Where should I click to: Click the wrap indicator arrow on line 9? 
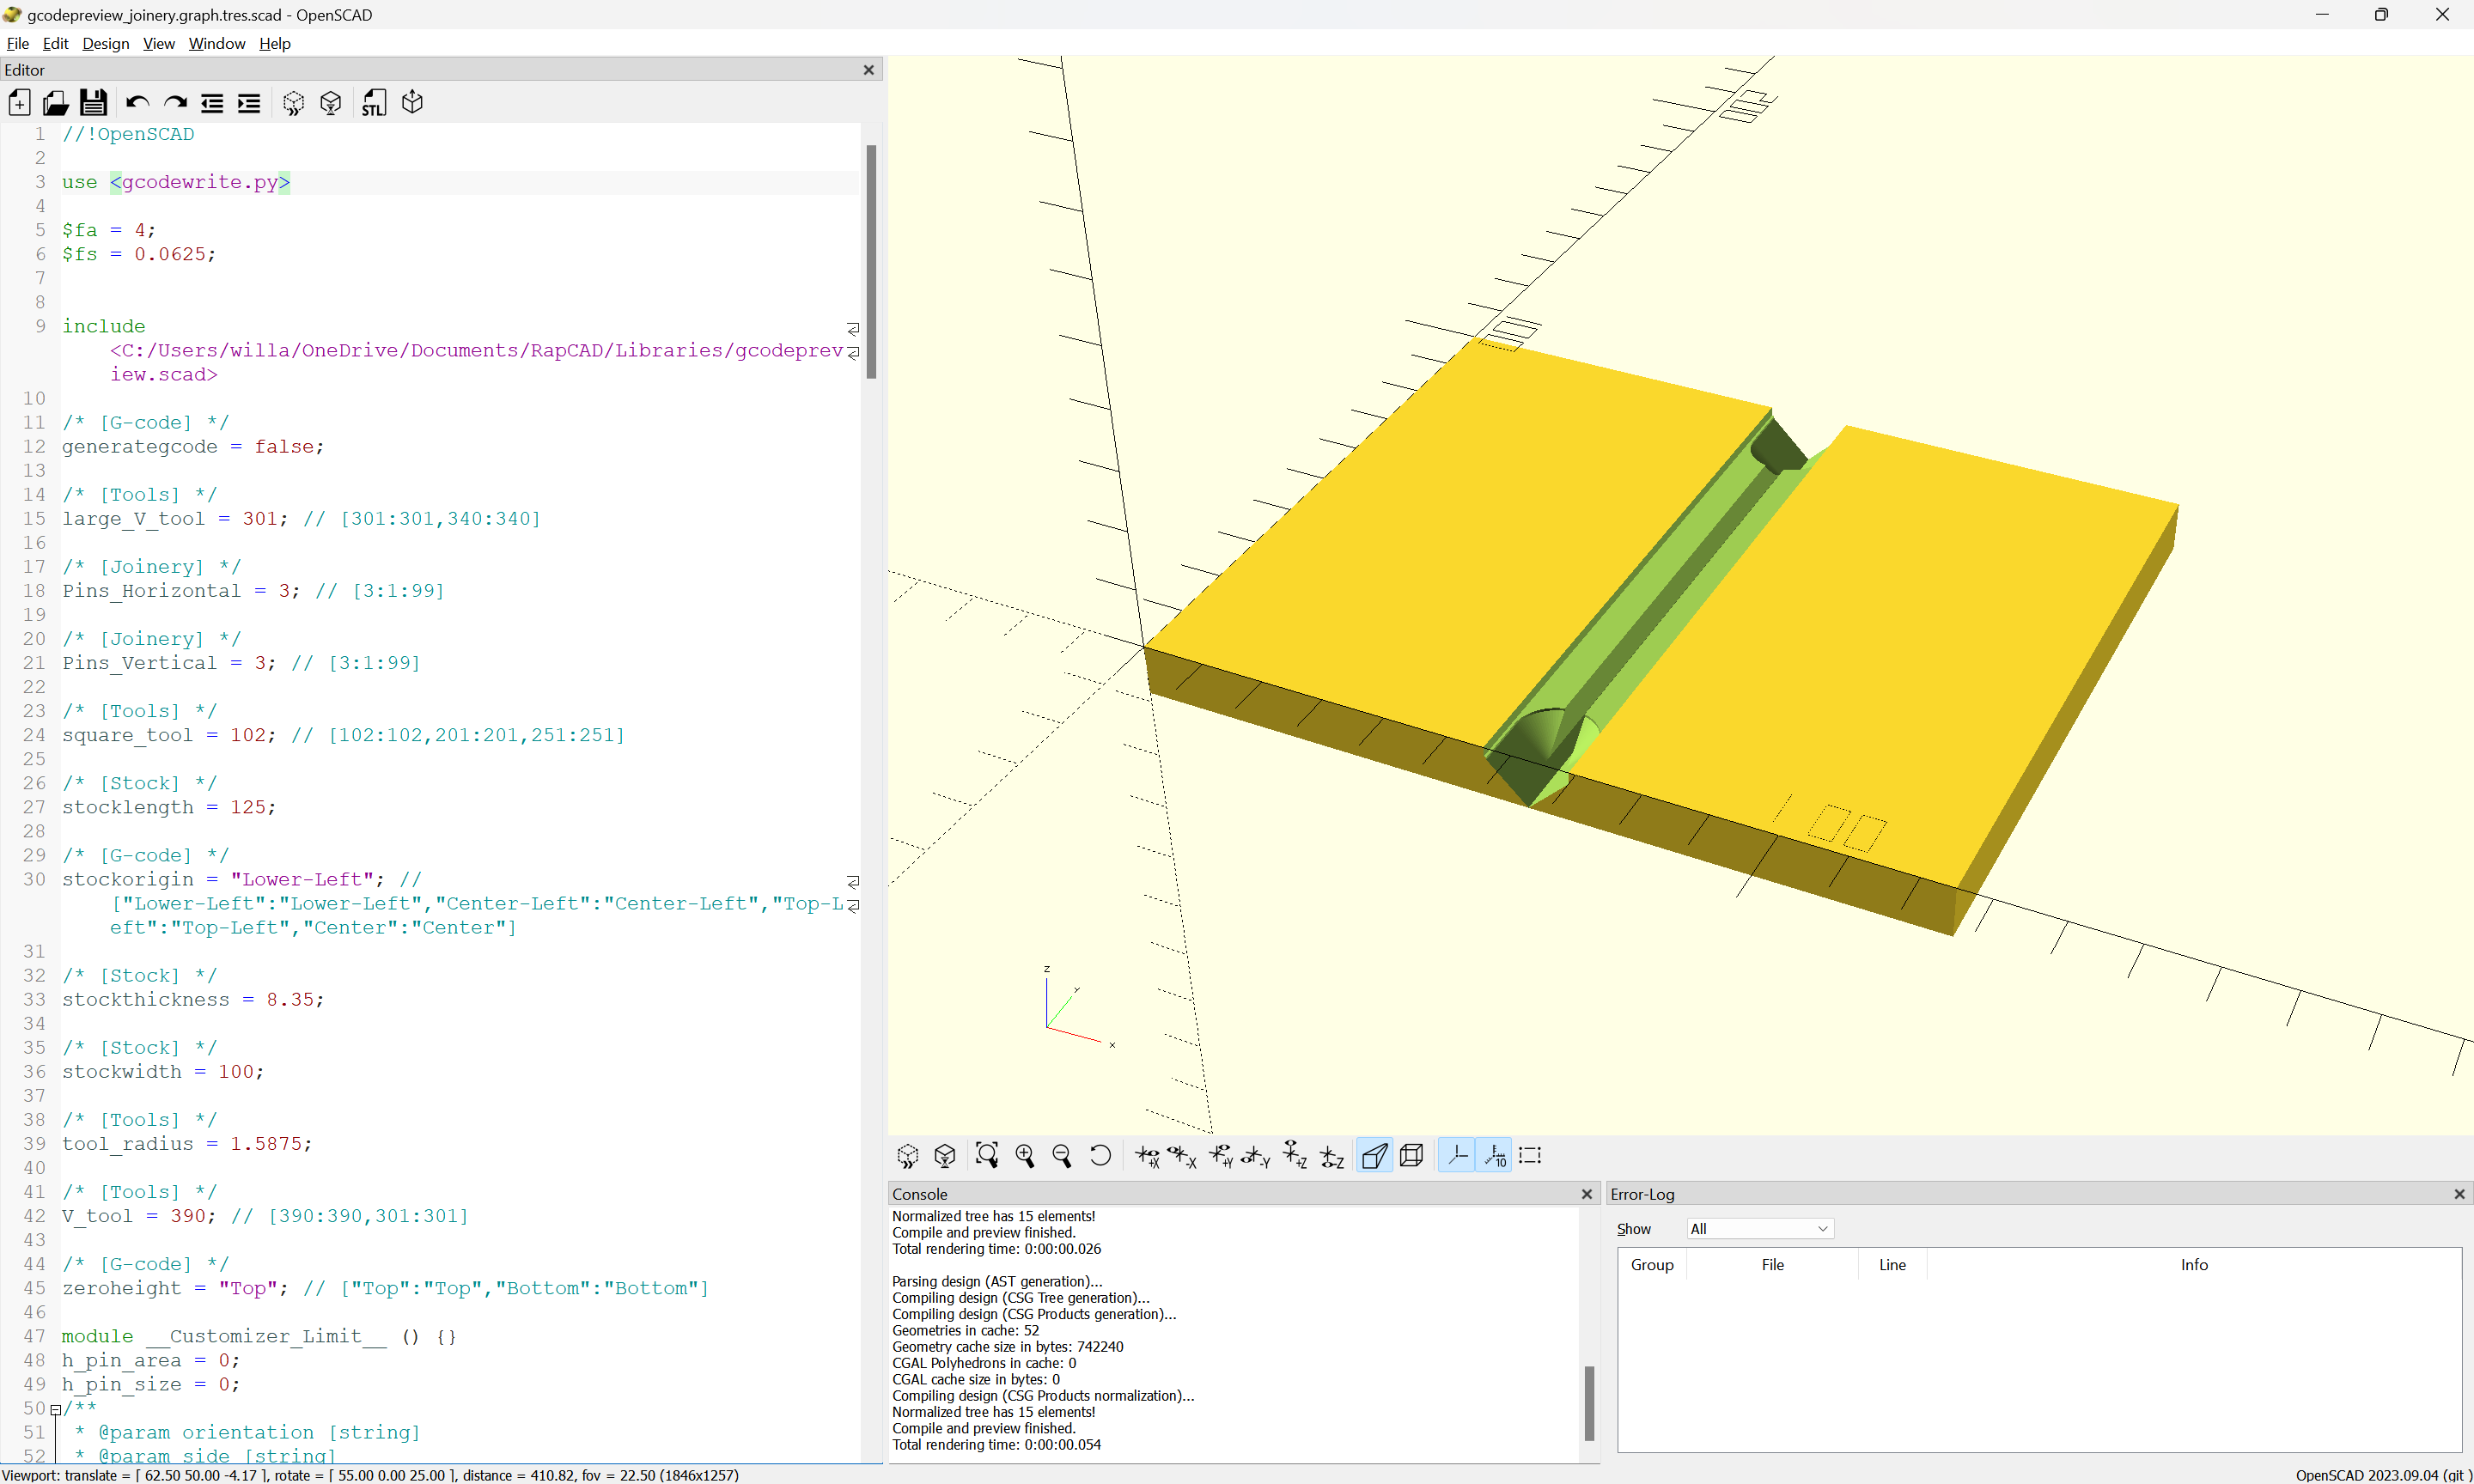(853, 328)
